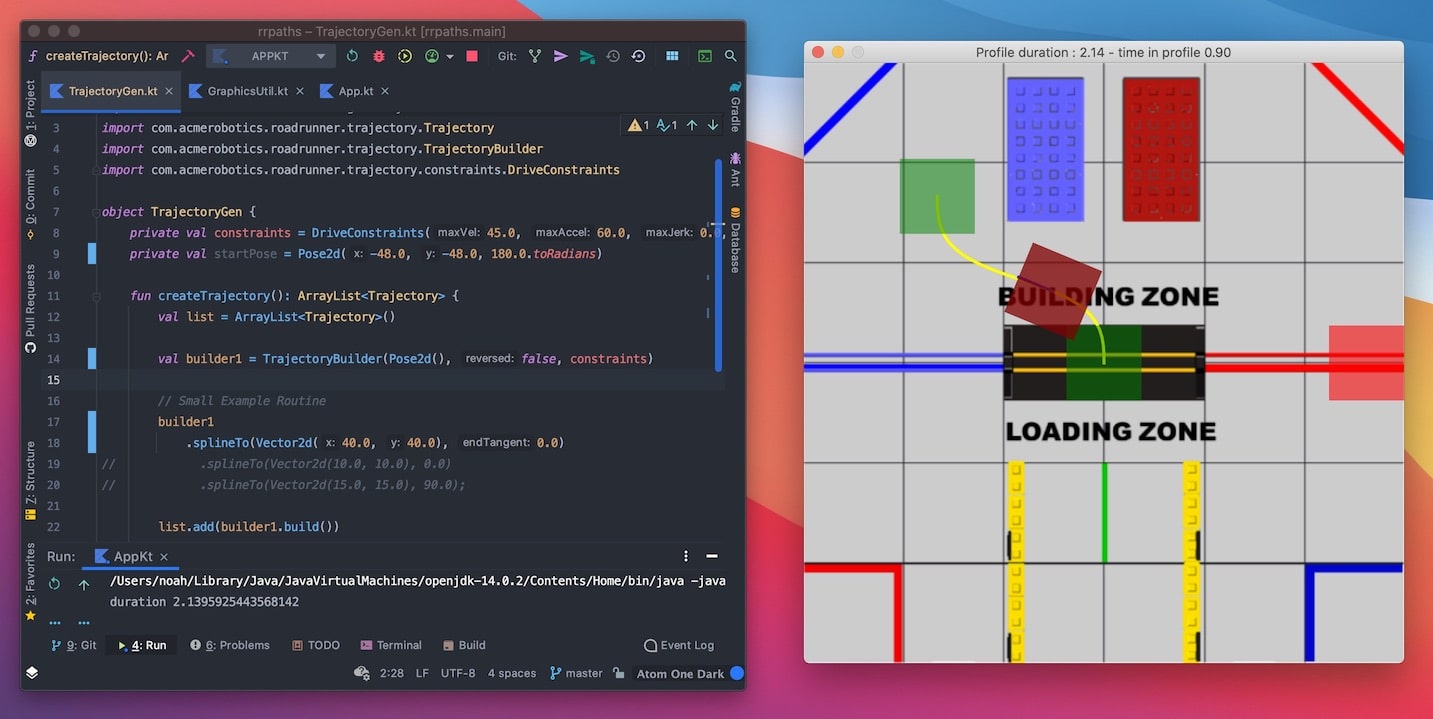Change line separator LF in status bar
The width and height of the screenshot is (1433, 719).
422,673
